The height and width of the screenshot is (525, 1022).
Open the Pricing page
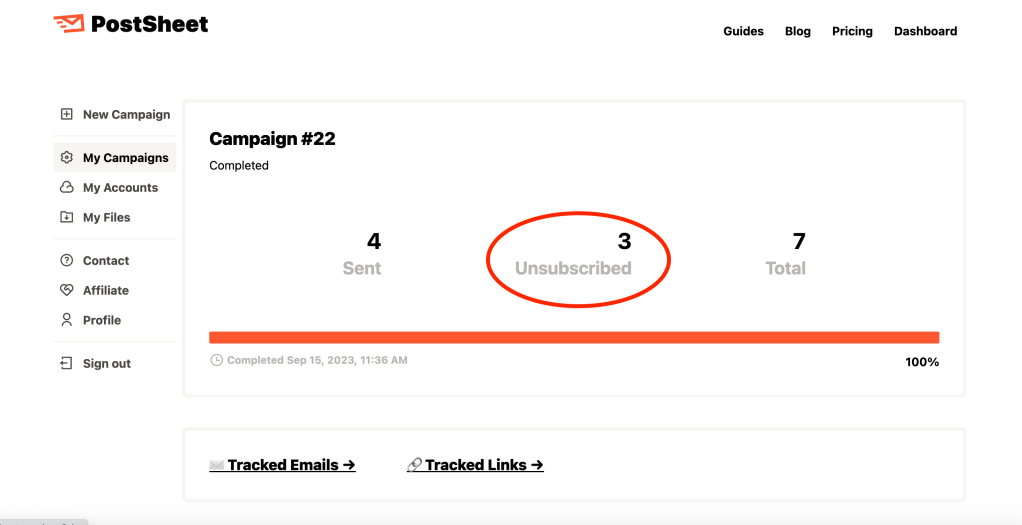click(852, 32)
